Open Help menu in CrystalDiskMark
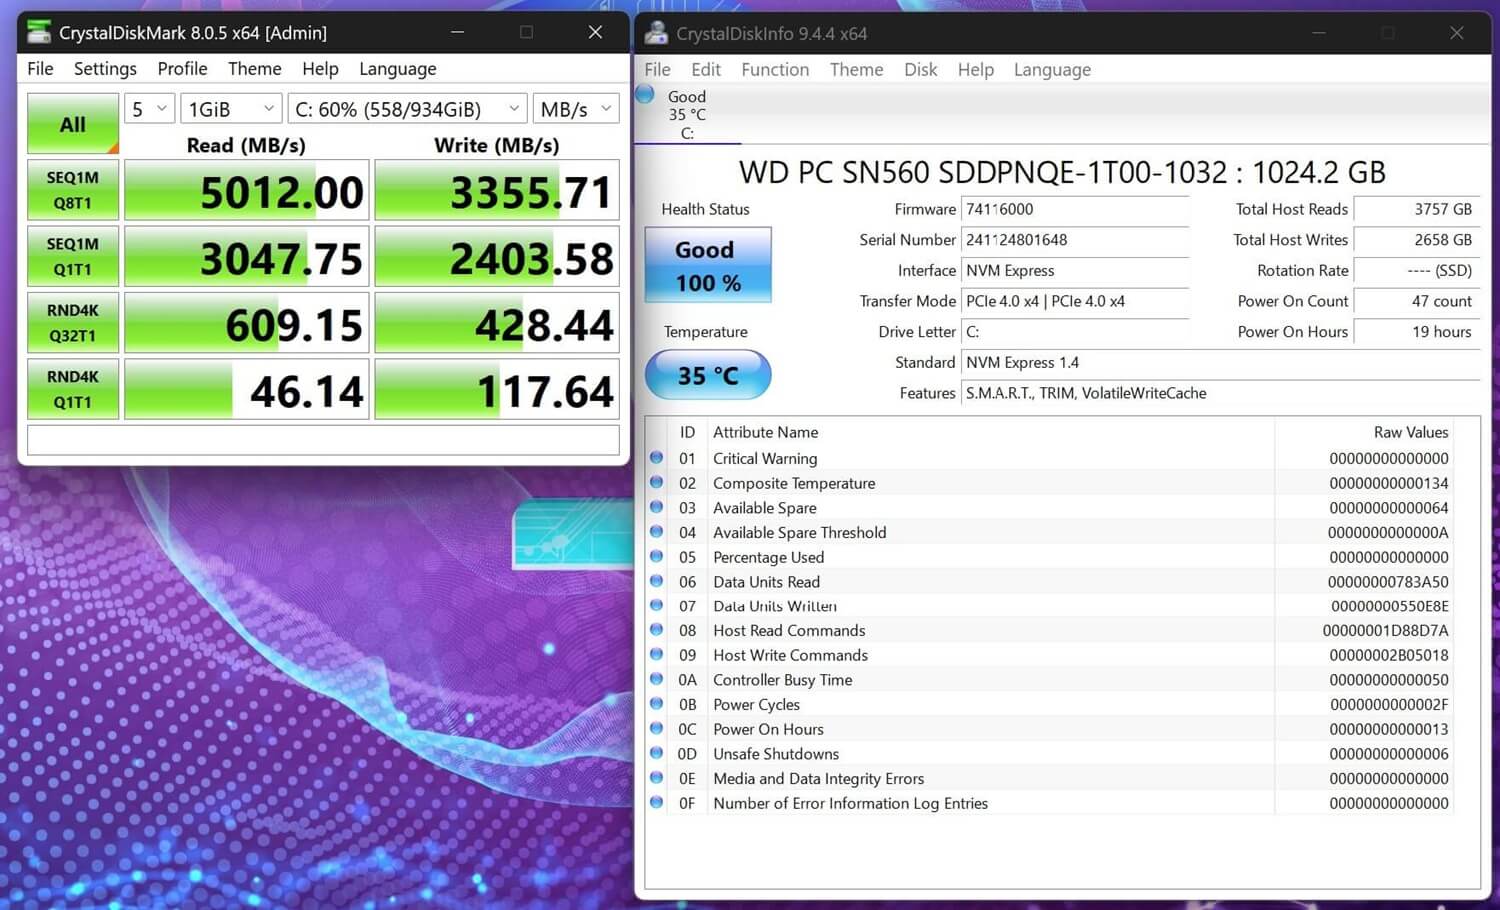 pyautogui.click(x=320, y=68)
